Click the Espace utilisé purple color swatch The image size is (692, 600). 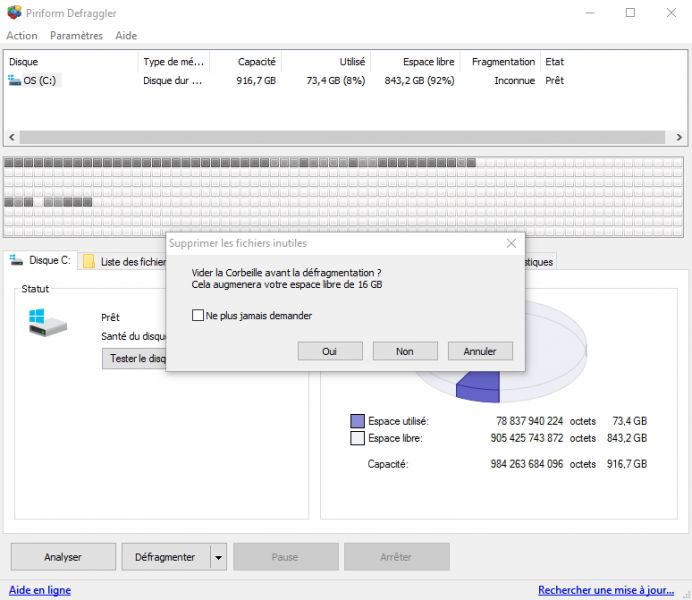(357, 421)
